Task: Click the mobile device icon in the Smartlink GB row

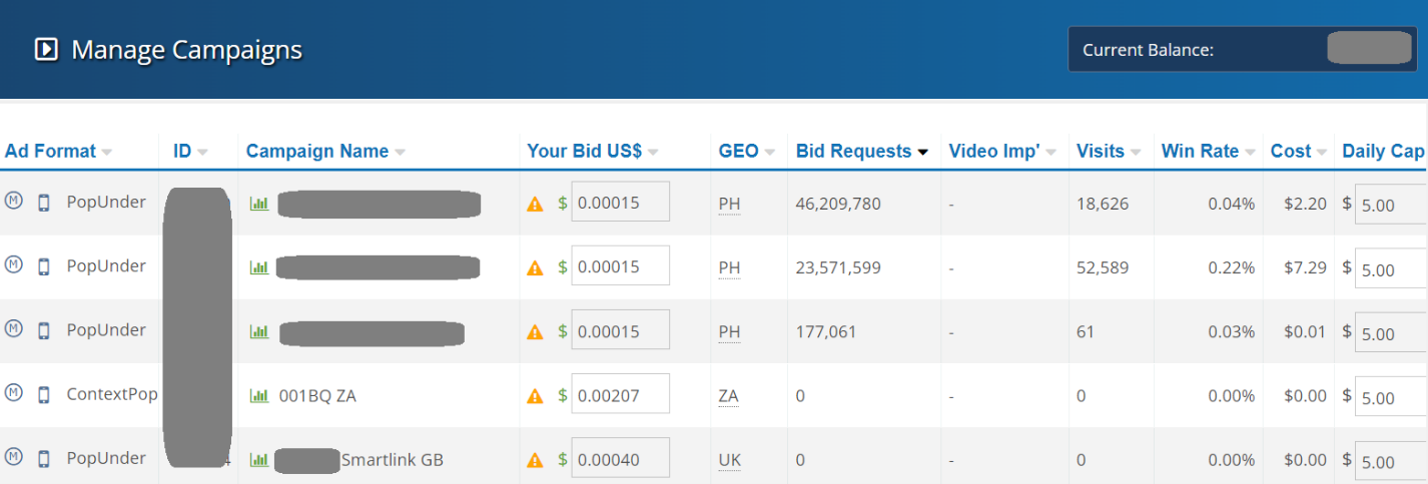Action: (43, 459)
